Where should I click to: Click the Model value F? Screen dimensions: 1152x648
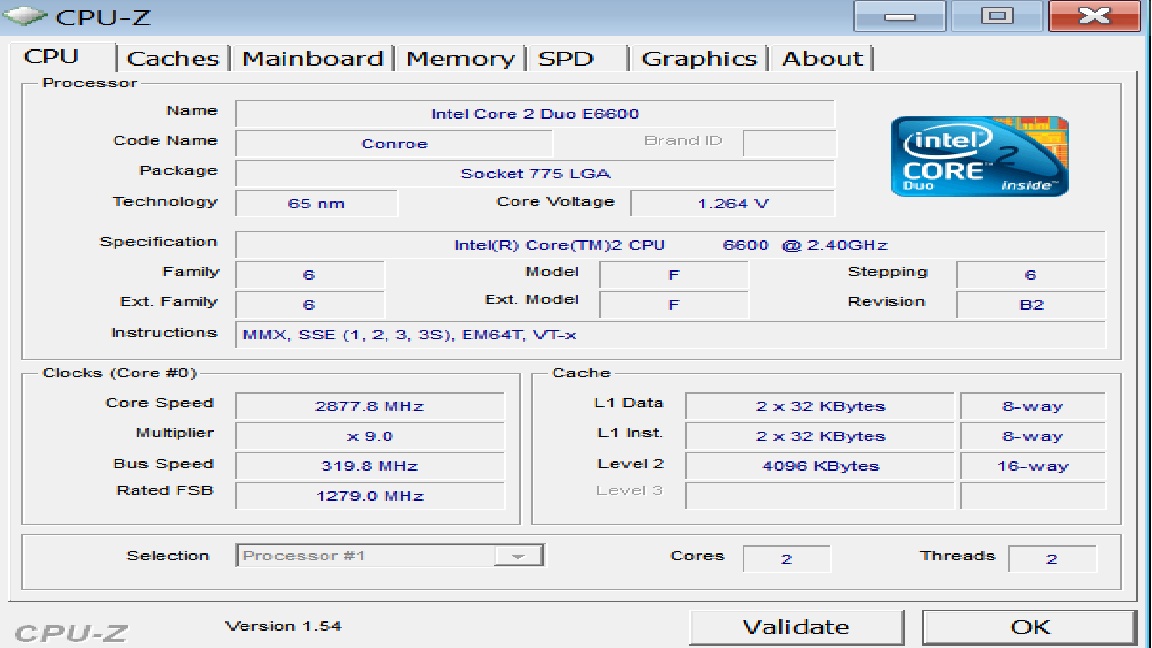coord(674,275)
